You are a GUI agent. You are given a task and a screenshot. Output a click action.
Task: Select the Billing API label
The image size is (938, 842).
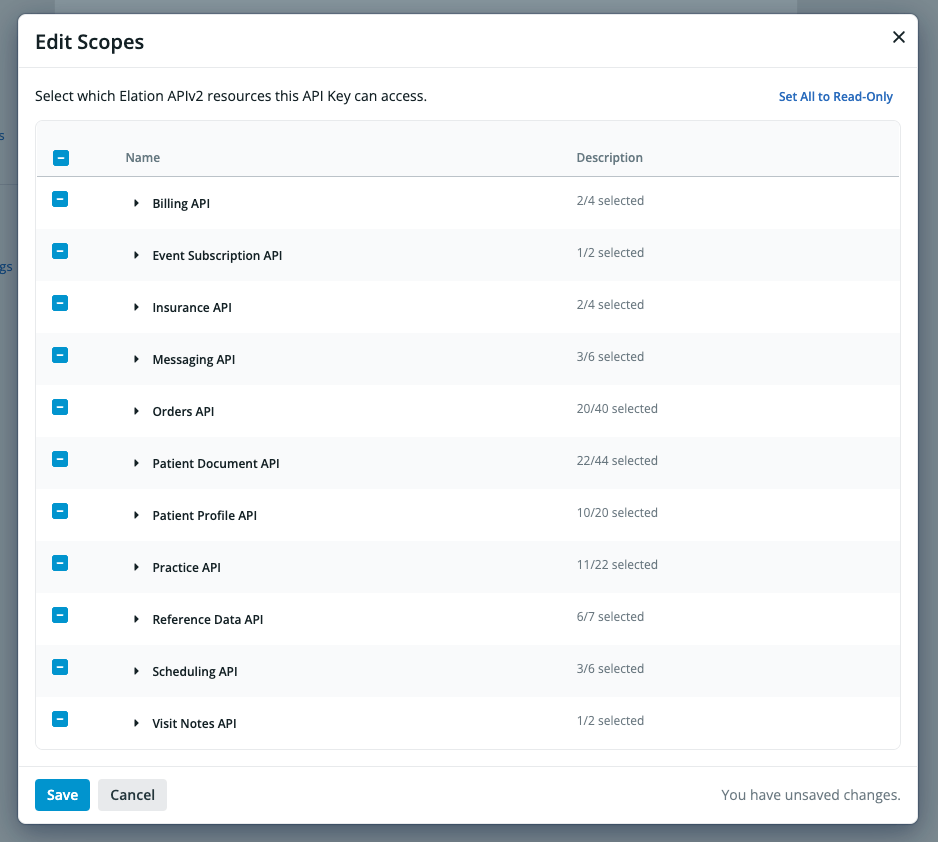tap(181, 203)
